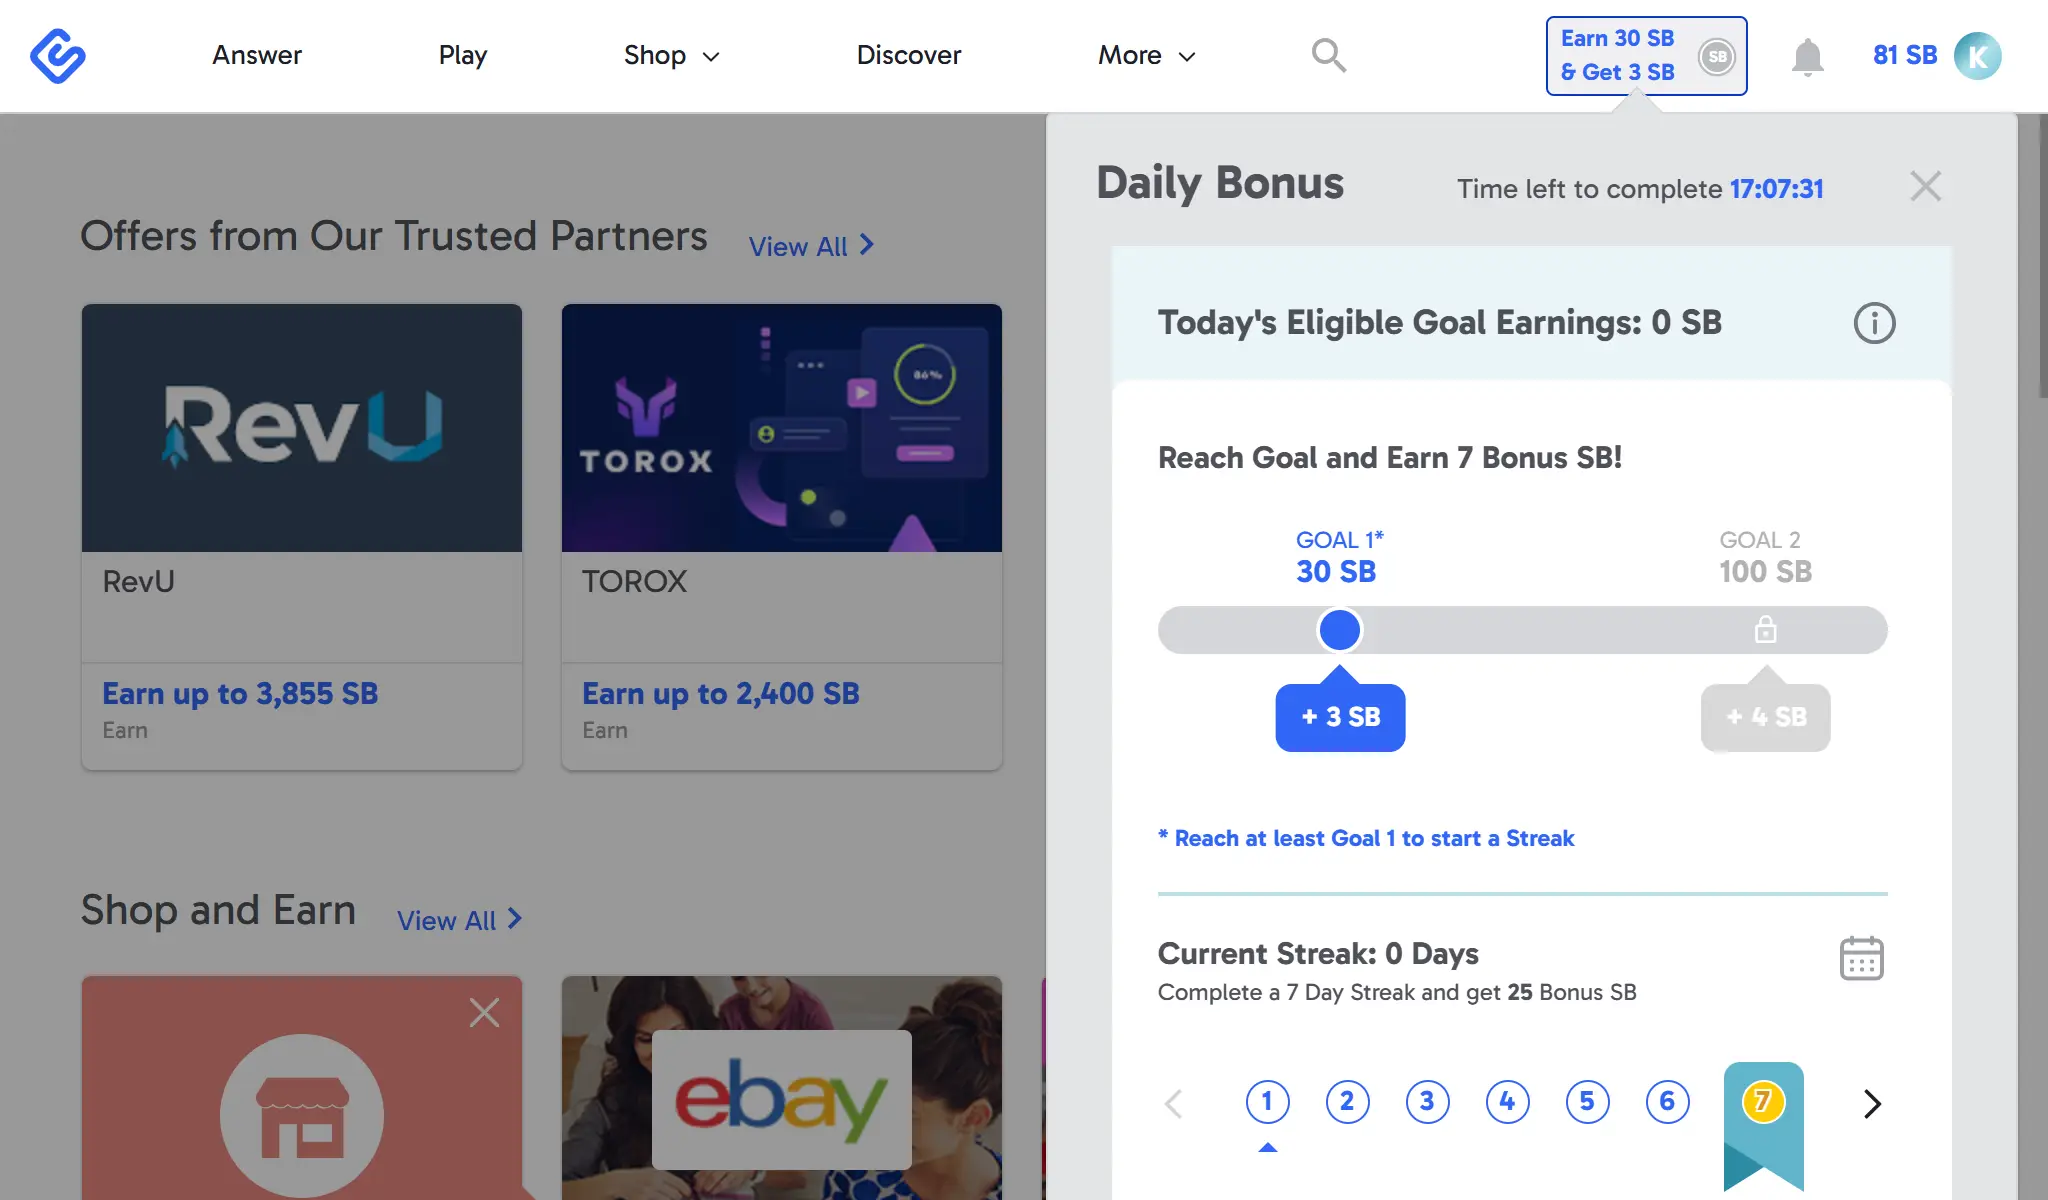Go to the Discover page
The image size is (2048, 1200).
908,56
